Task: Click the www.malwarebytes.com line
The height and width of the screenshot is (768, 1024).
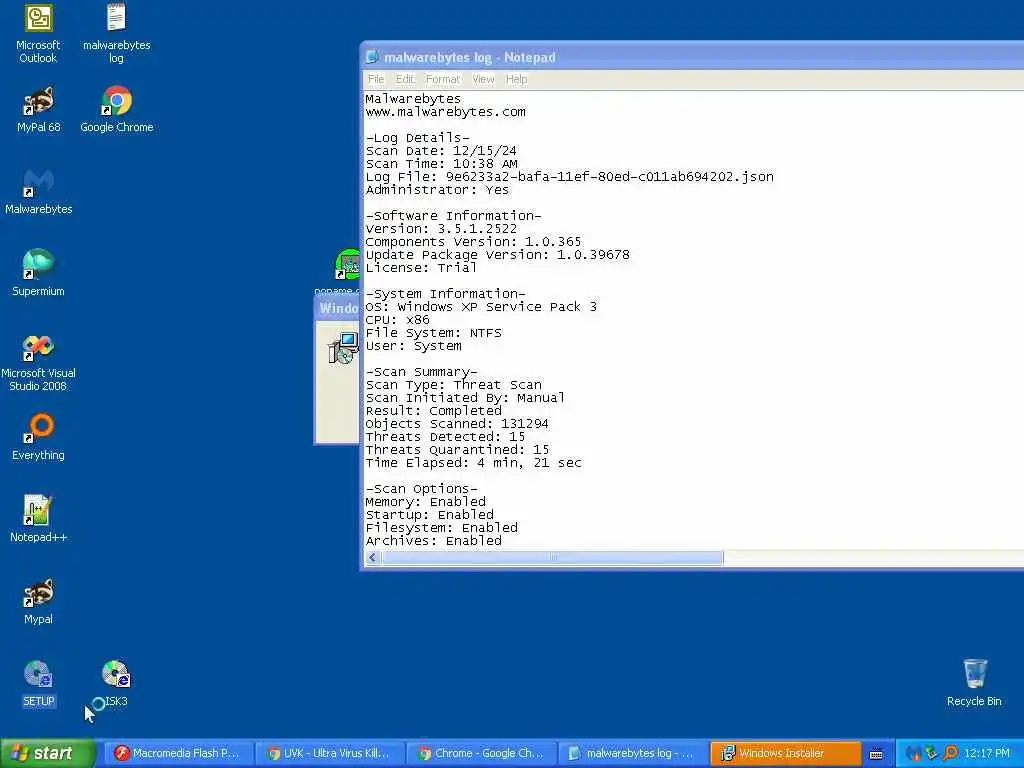Action: pos(445,112)
